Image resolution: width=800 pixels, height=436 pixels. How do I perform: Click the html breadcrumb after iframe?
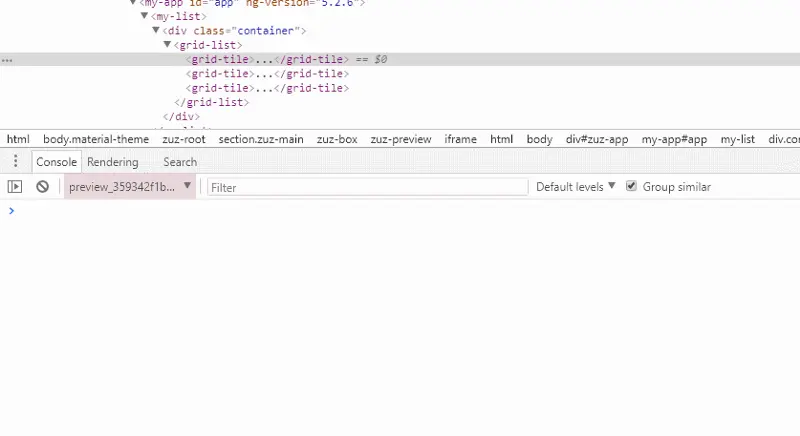click(x=502, y=139)
